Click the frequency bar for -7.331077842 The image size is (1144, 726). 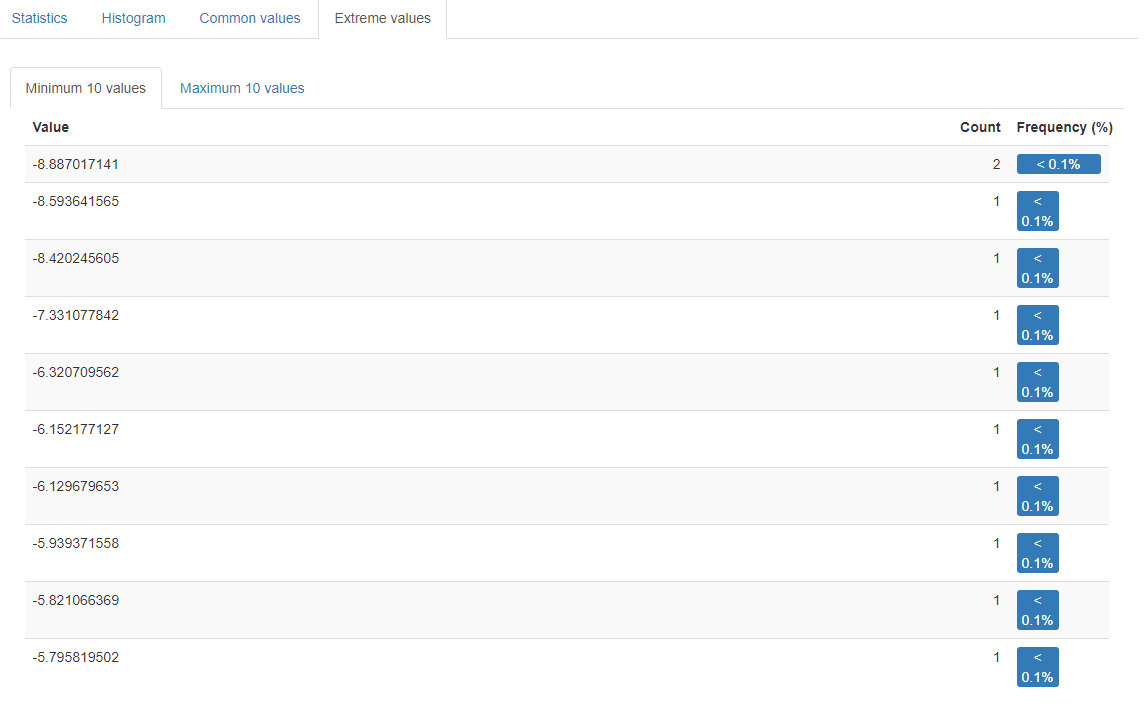(x=1037, y=325)
